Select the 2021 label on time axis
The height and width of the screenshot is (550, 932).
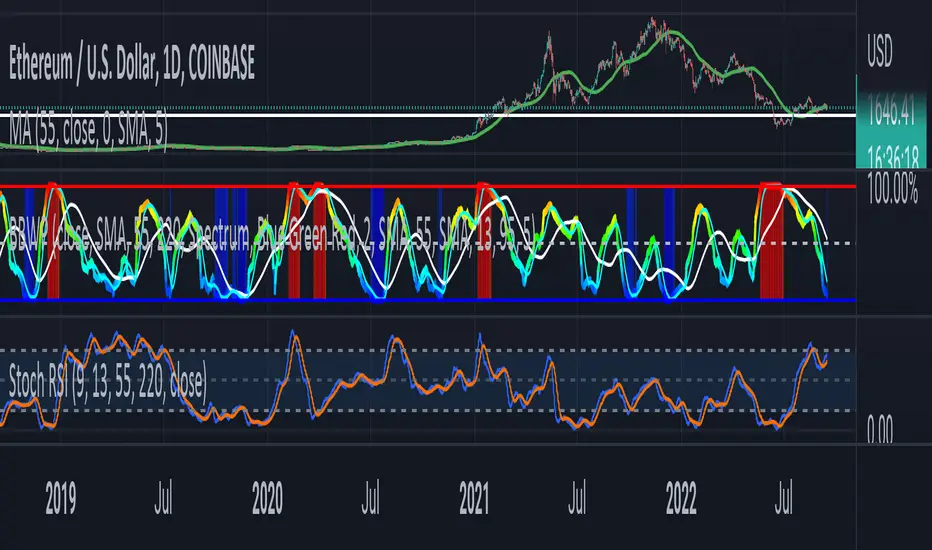474,499
